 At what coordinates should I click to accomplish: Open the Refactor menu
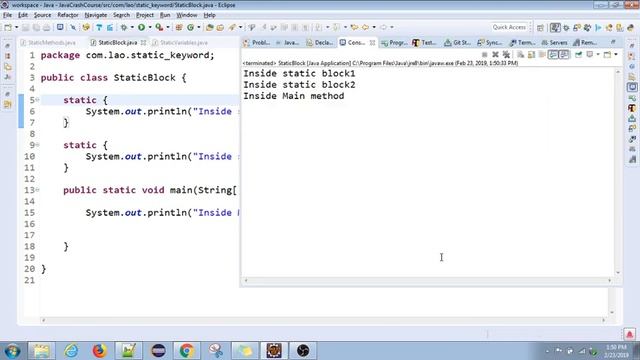pyautogui.click(x=68, y=15)
